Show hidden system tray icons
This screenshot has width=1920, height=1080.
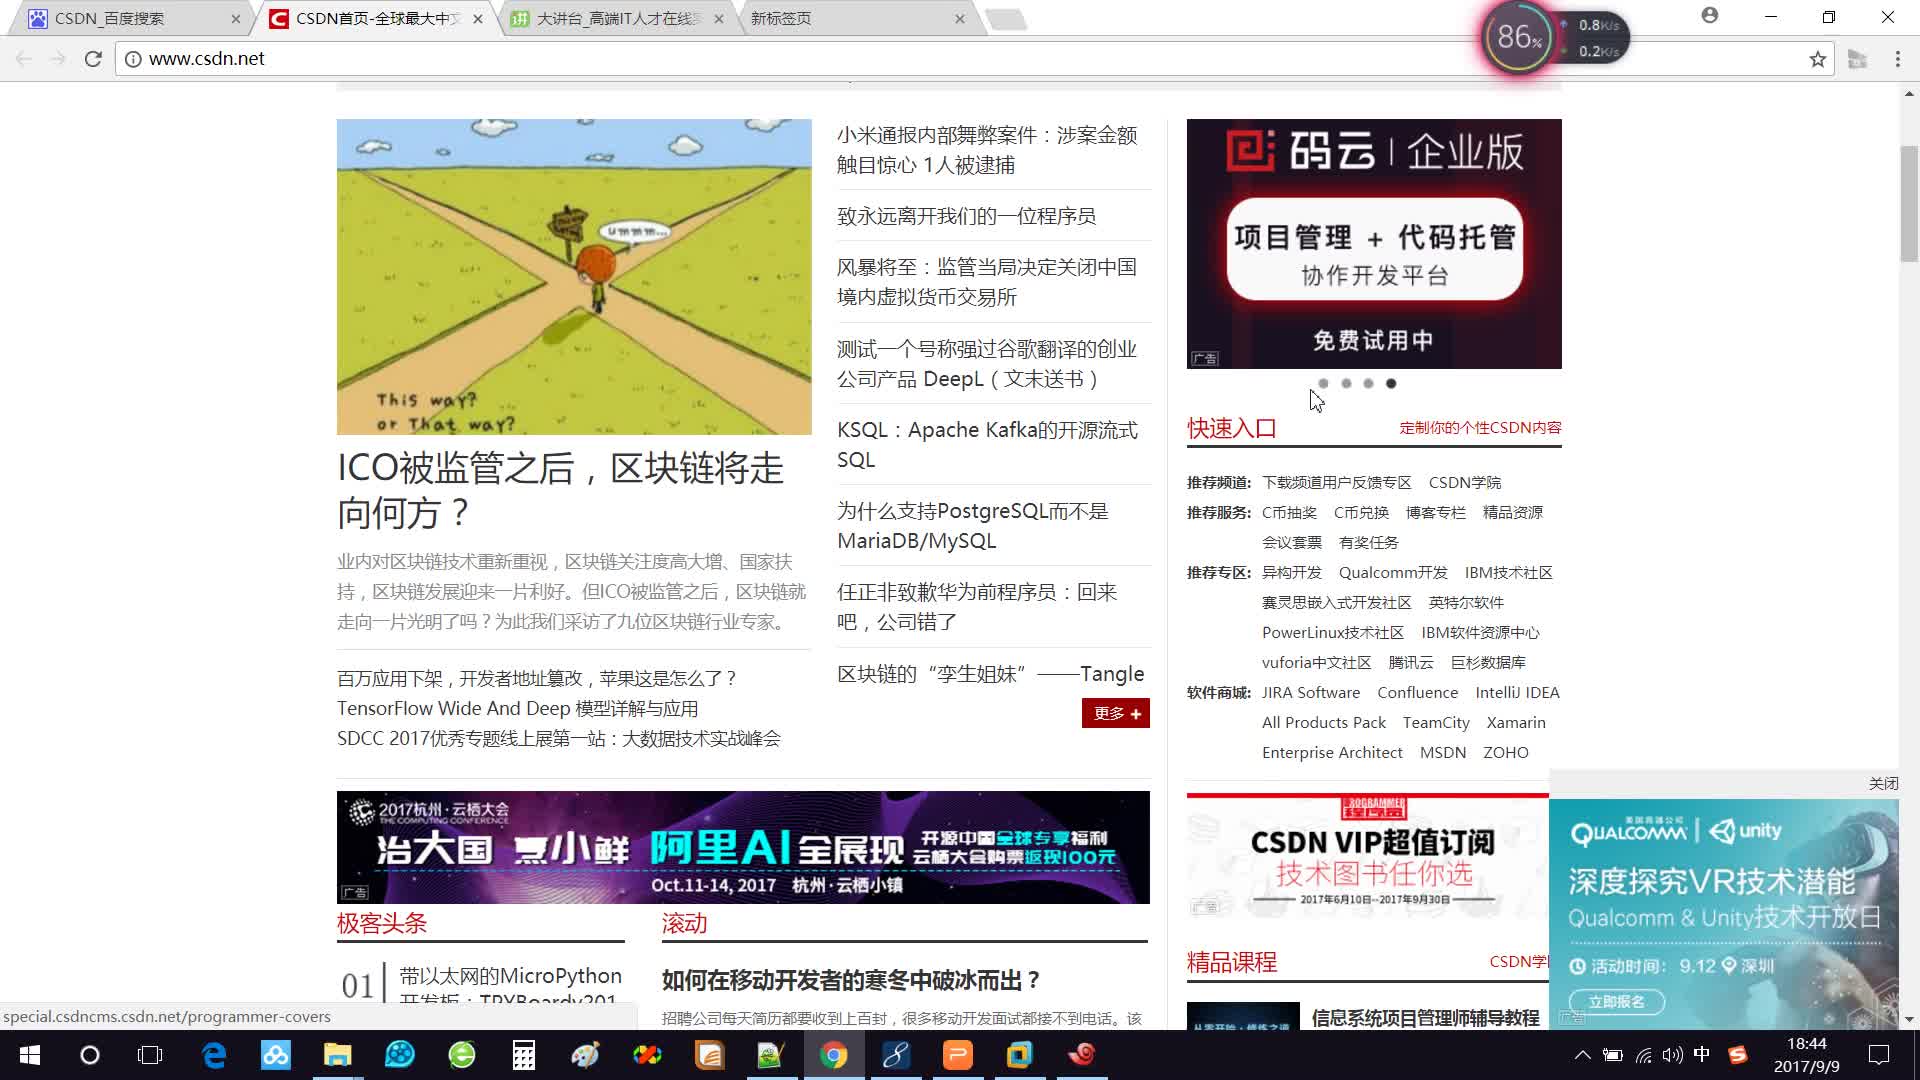(1582, 1055)
